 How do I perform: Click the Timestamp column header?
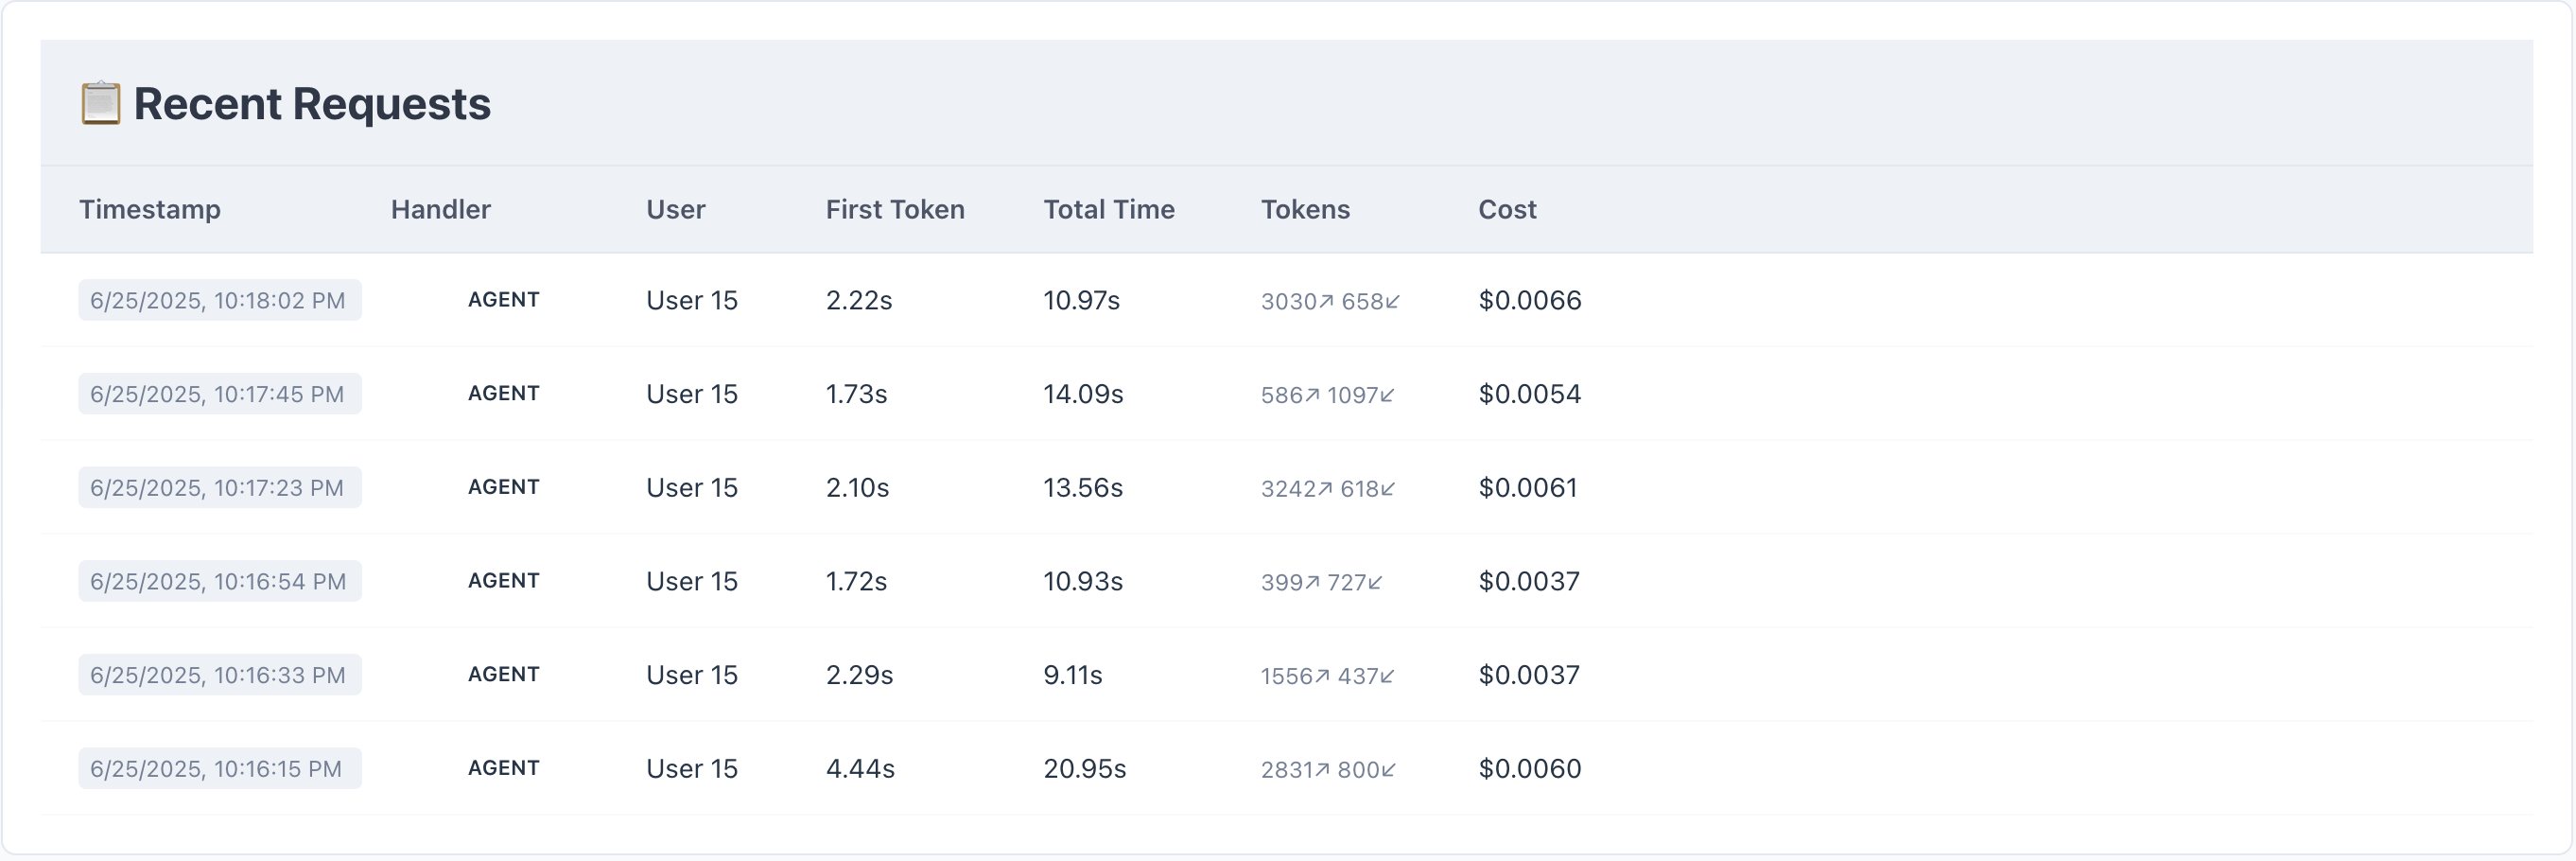pyautogui.click(x=150, y=209)
